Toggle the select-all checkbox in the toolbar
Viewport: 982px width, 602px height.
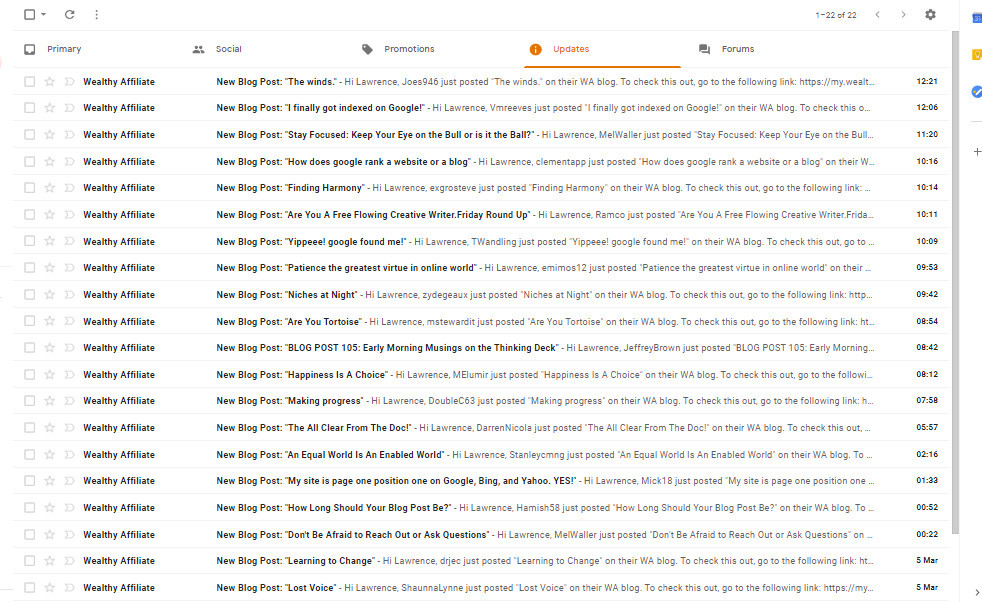pyautogui.click(x=29, y=14)
